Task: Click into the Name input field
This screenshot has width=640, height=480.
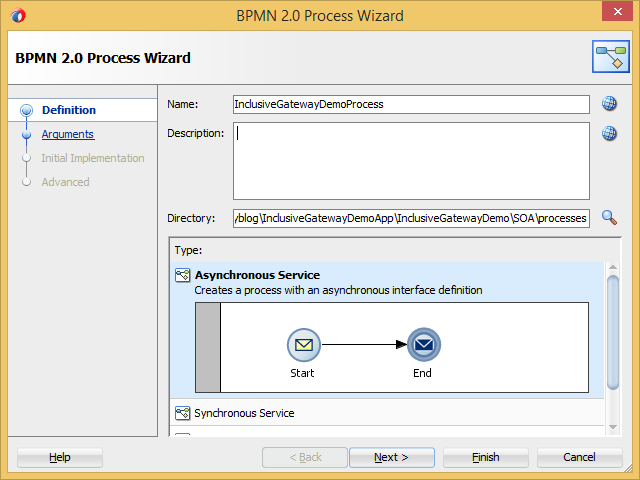Action: (x=411, y=104)
